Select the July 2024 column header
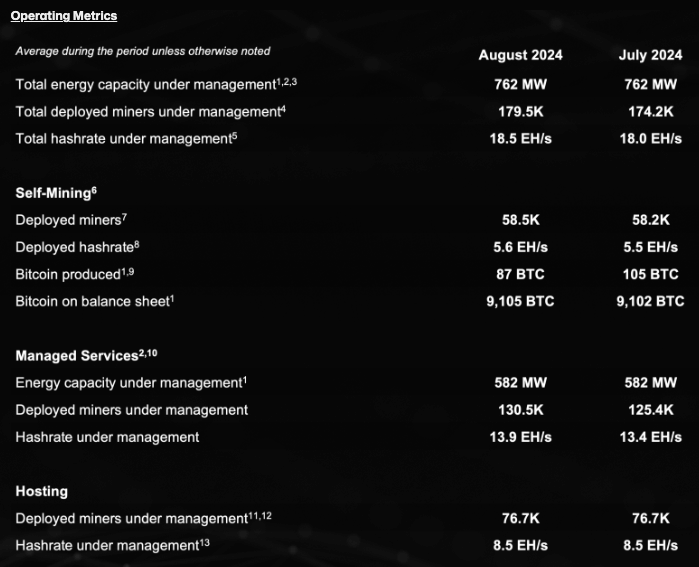699x567 pixels. tap(650, 55)
